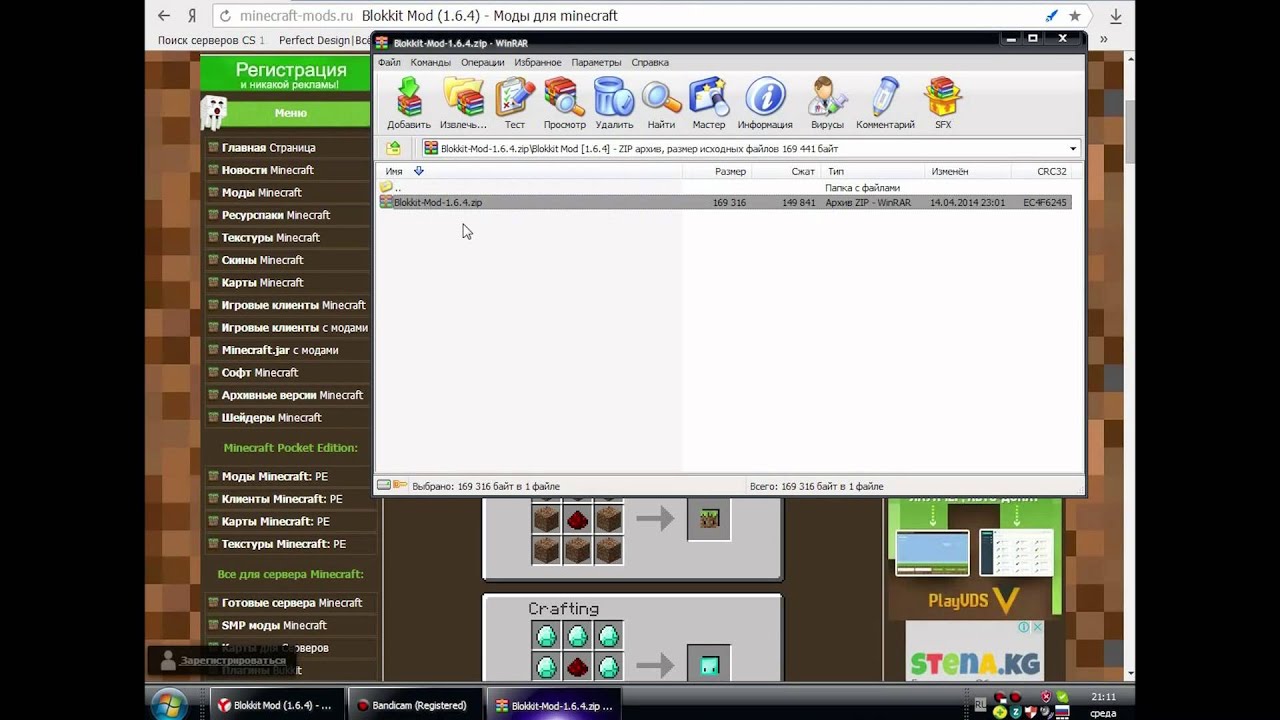Open the Комментарий (Comment) tool
The width and height of the screenshot is (1280, 720).
tap(885, 104)
